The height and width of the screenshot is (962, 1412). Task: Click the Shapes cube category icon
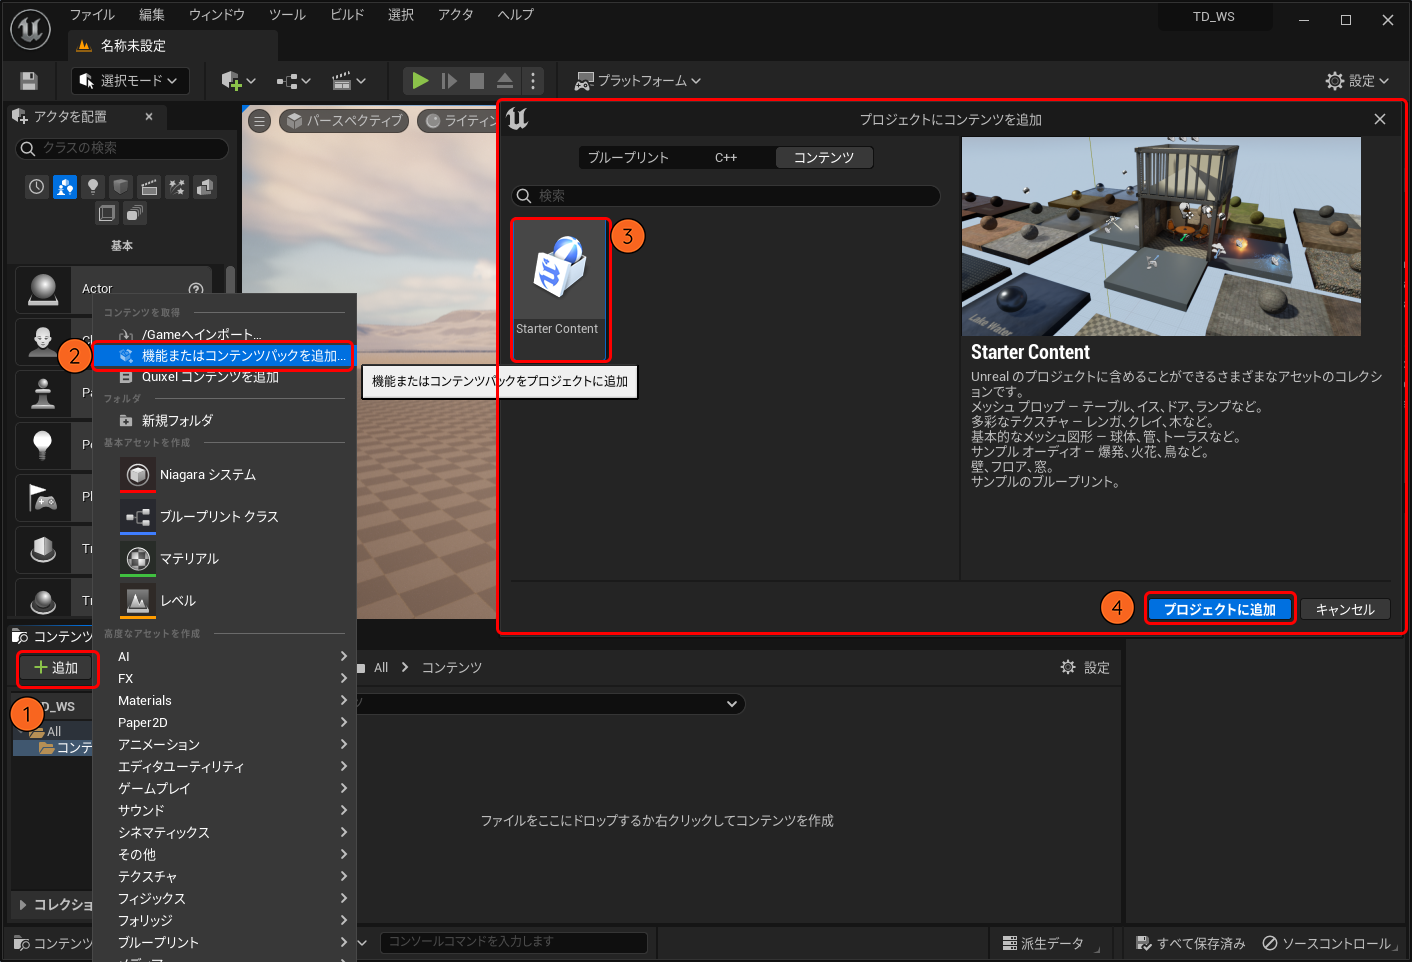click(121, 187)
